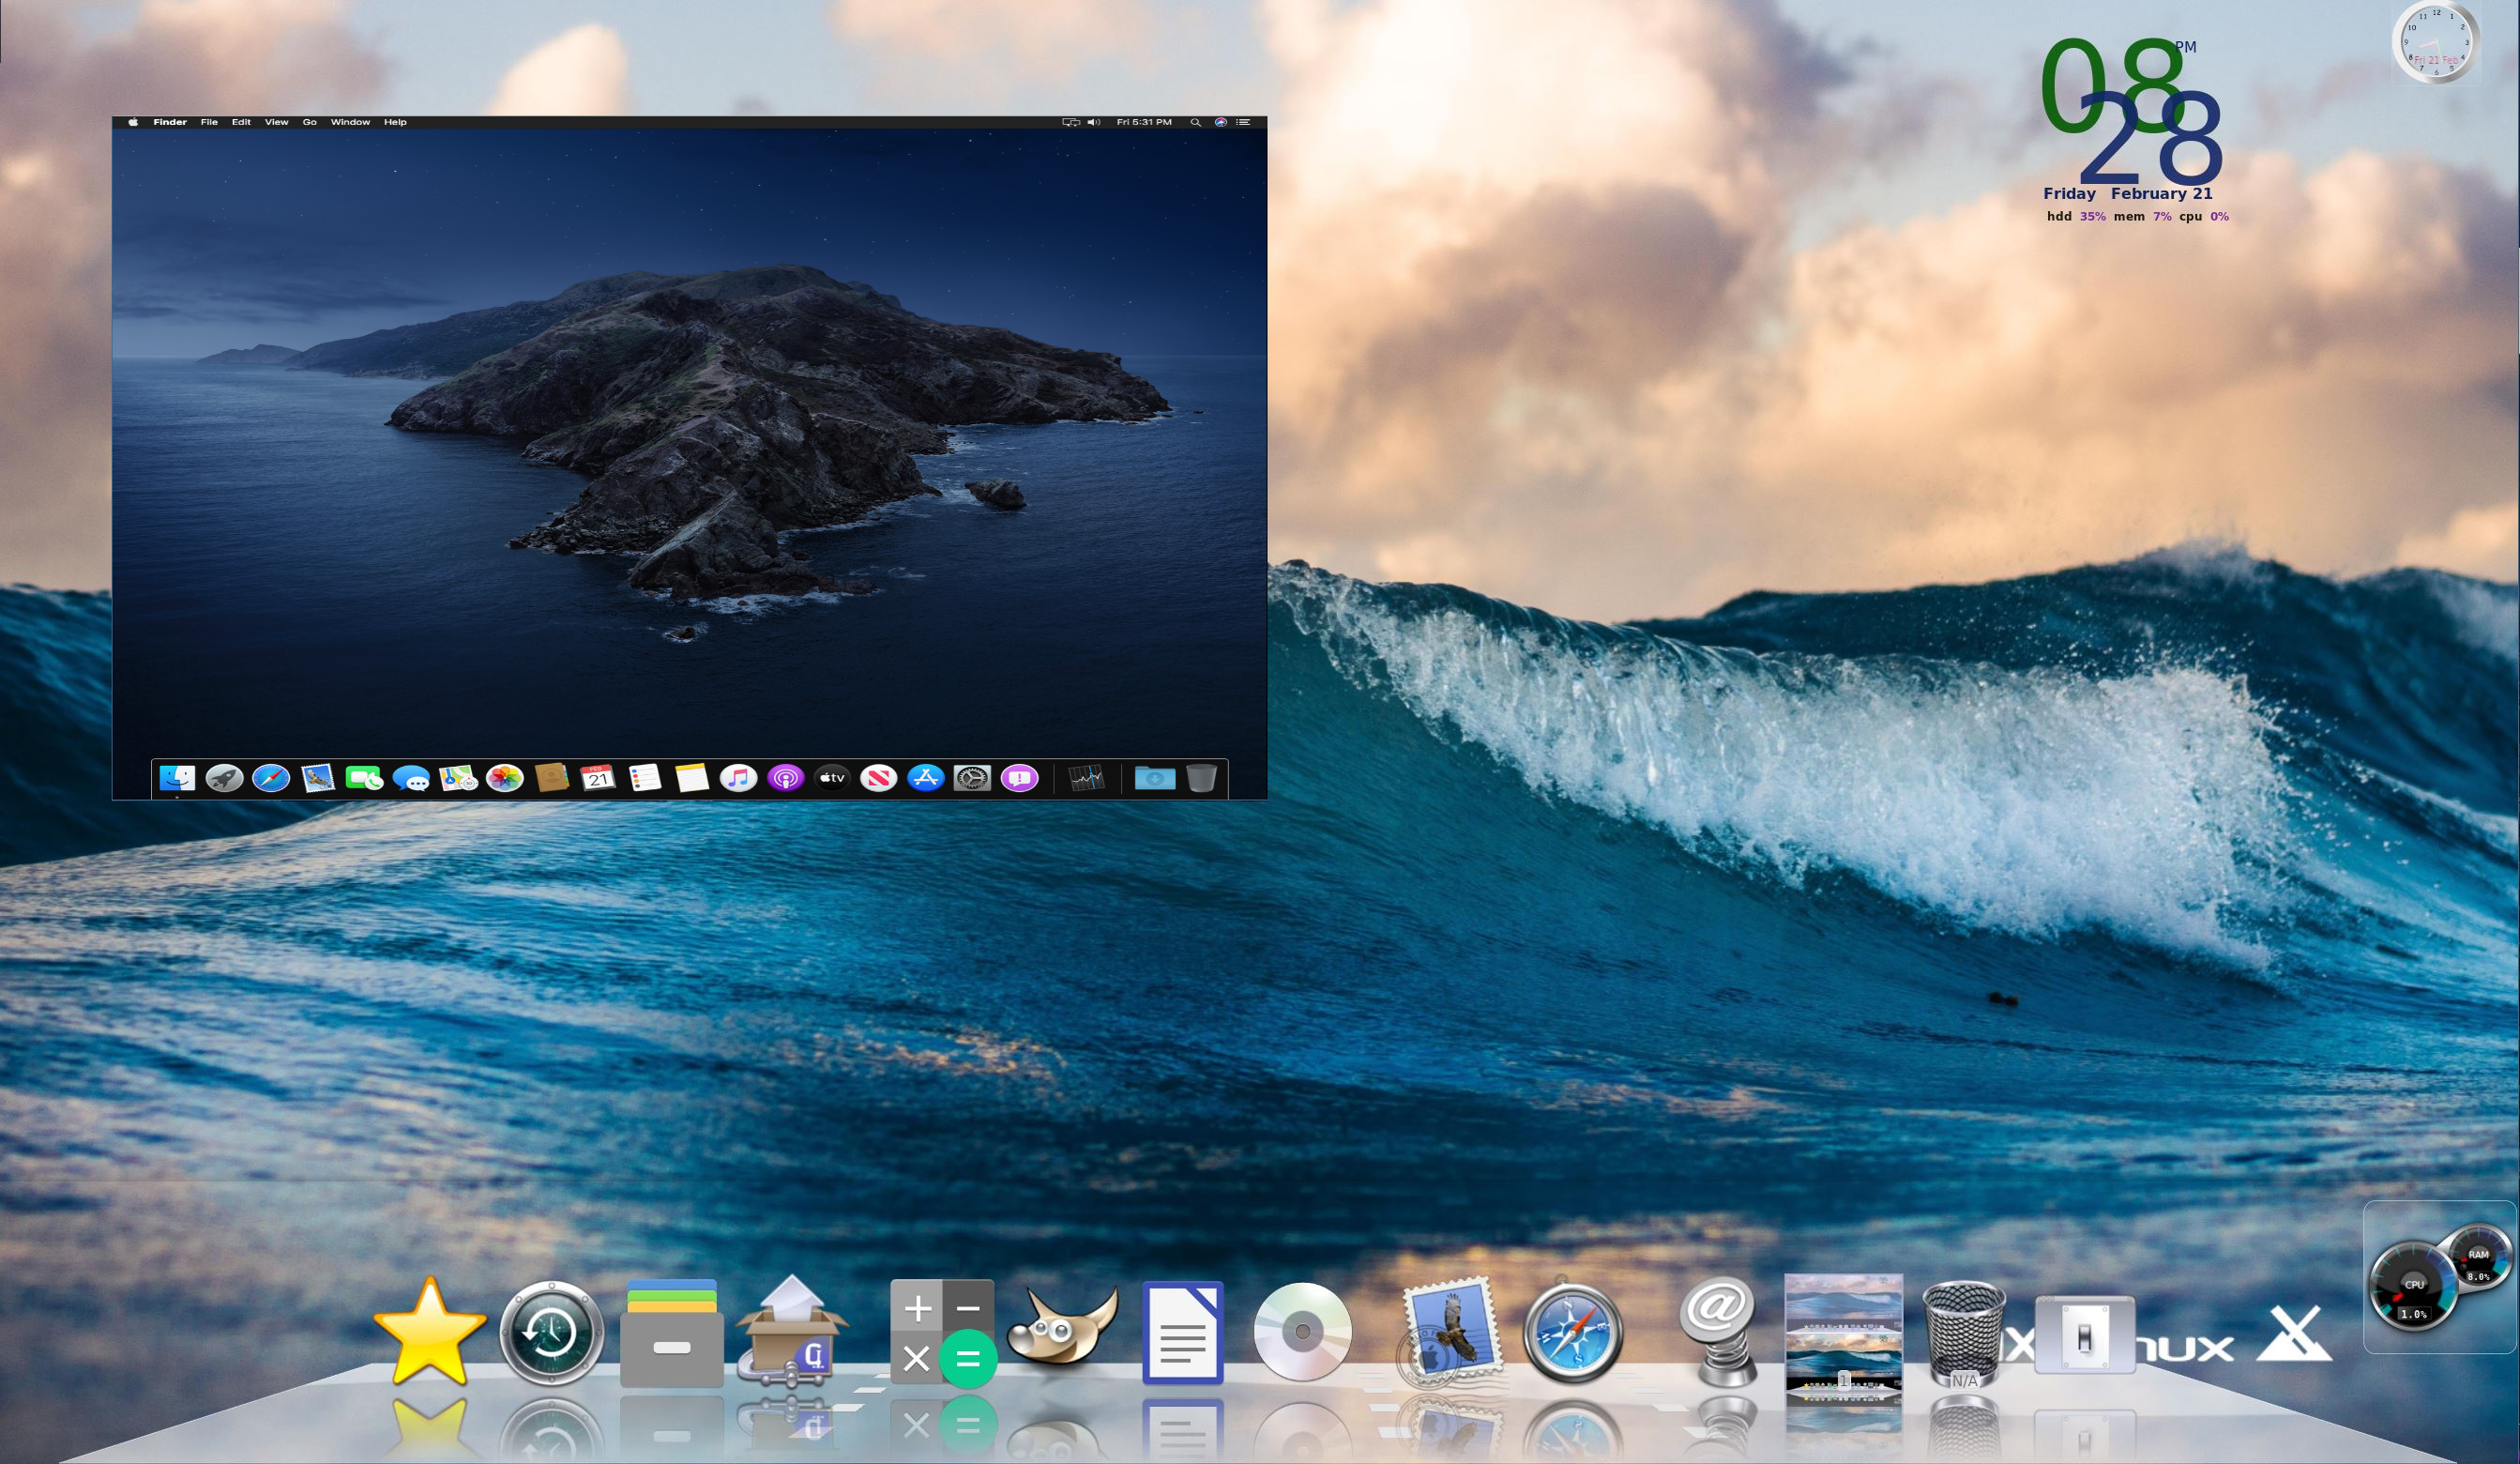Click the white X logo icon in dock
The image size is (2520, 1464).
click(x=2293, y=1333)
